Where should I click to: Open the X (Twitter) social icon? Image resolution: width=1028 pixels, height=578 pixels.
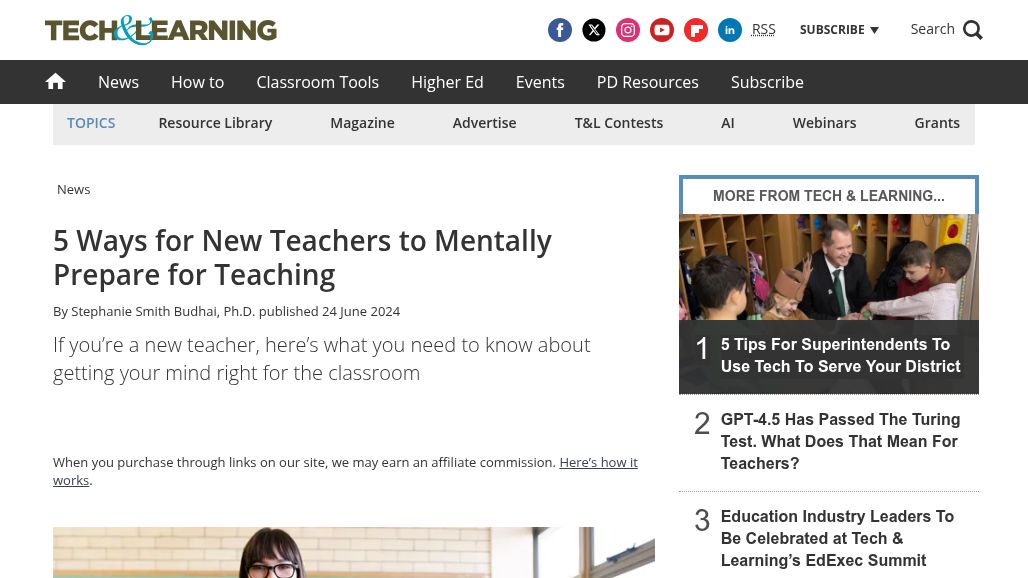pos(593,30)
